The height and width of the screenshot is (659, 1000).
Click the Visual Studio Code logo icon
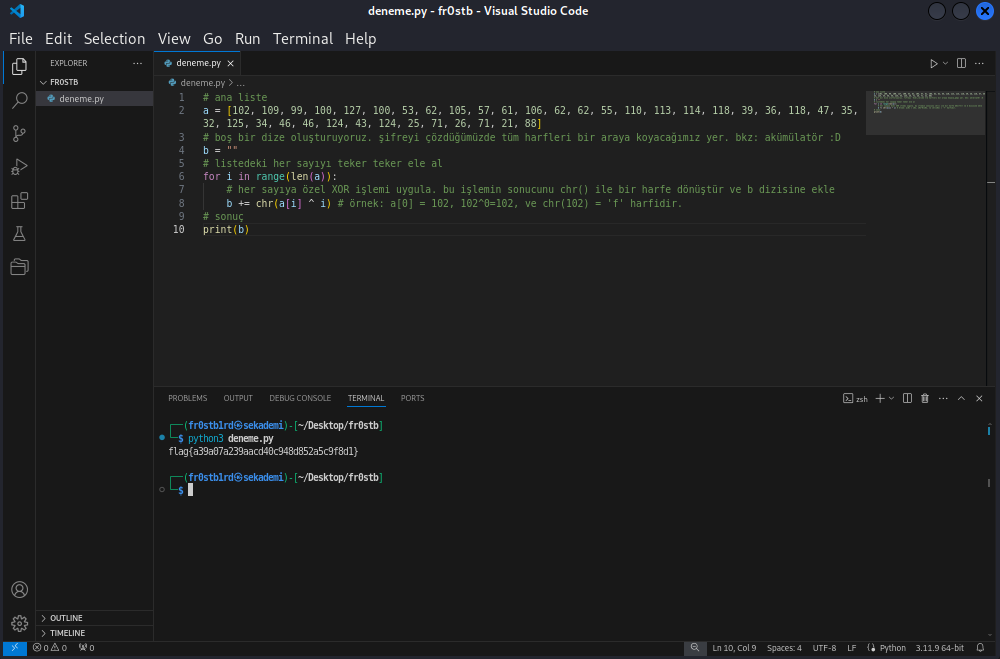point(17,11)
